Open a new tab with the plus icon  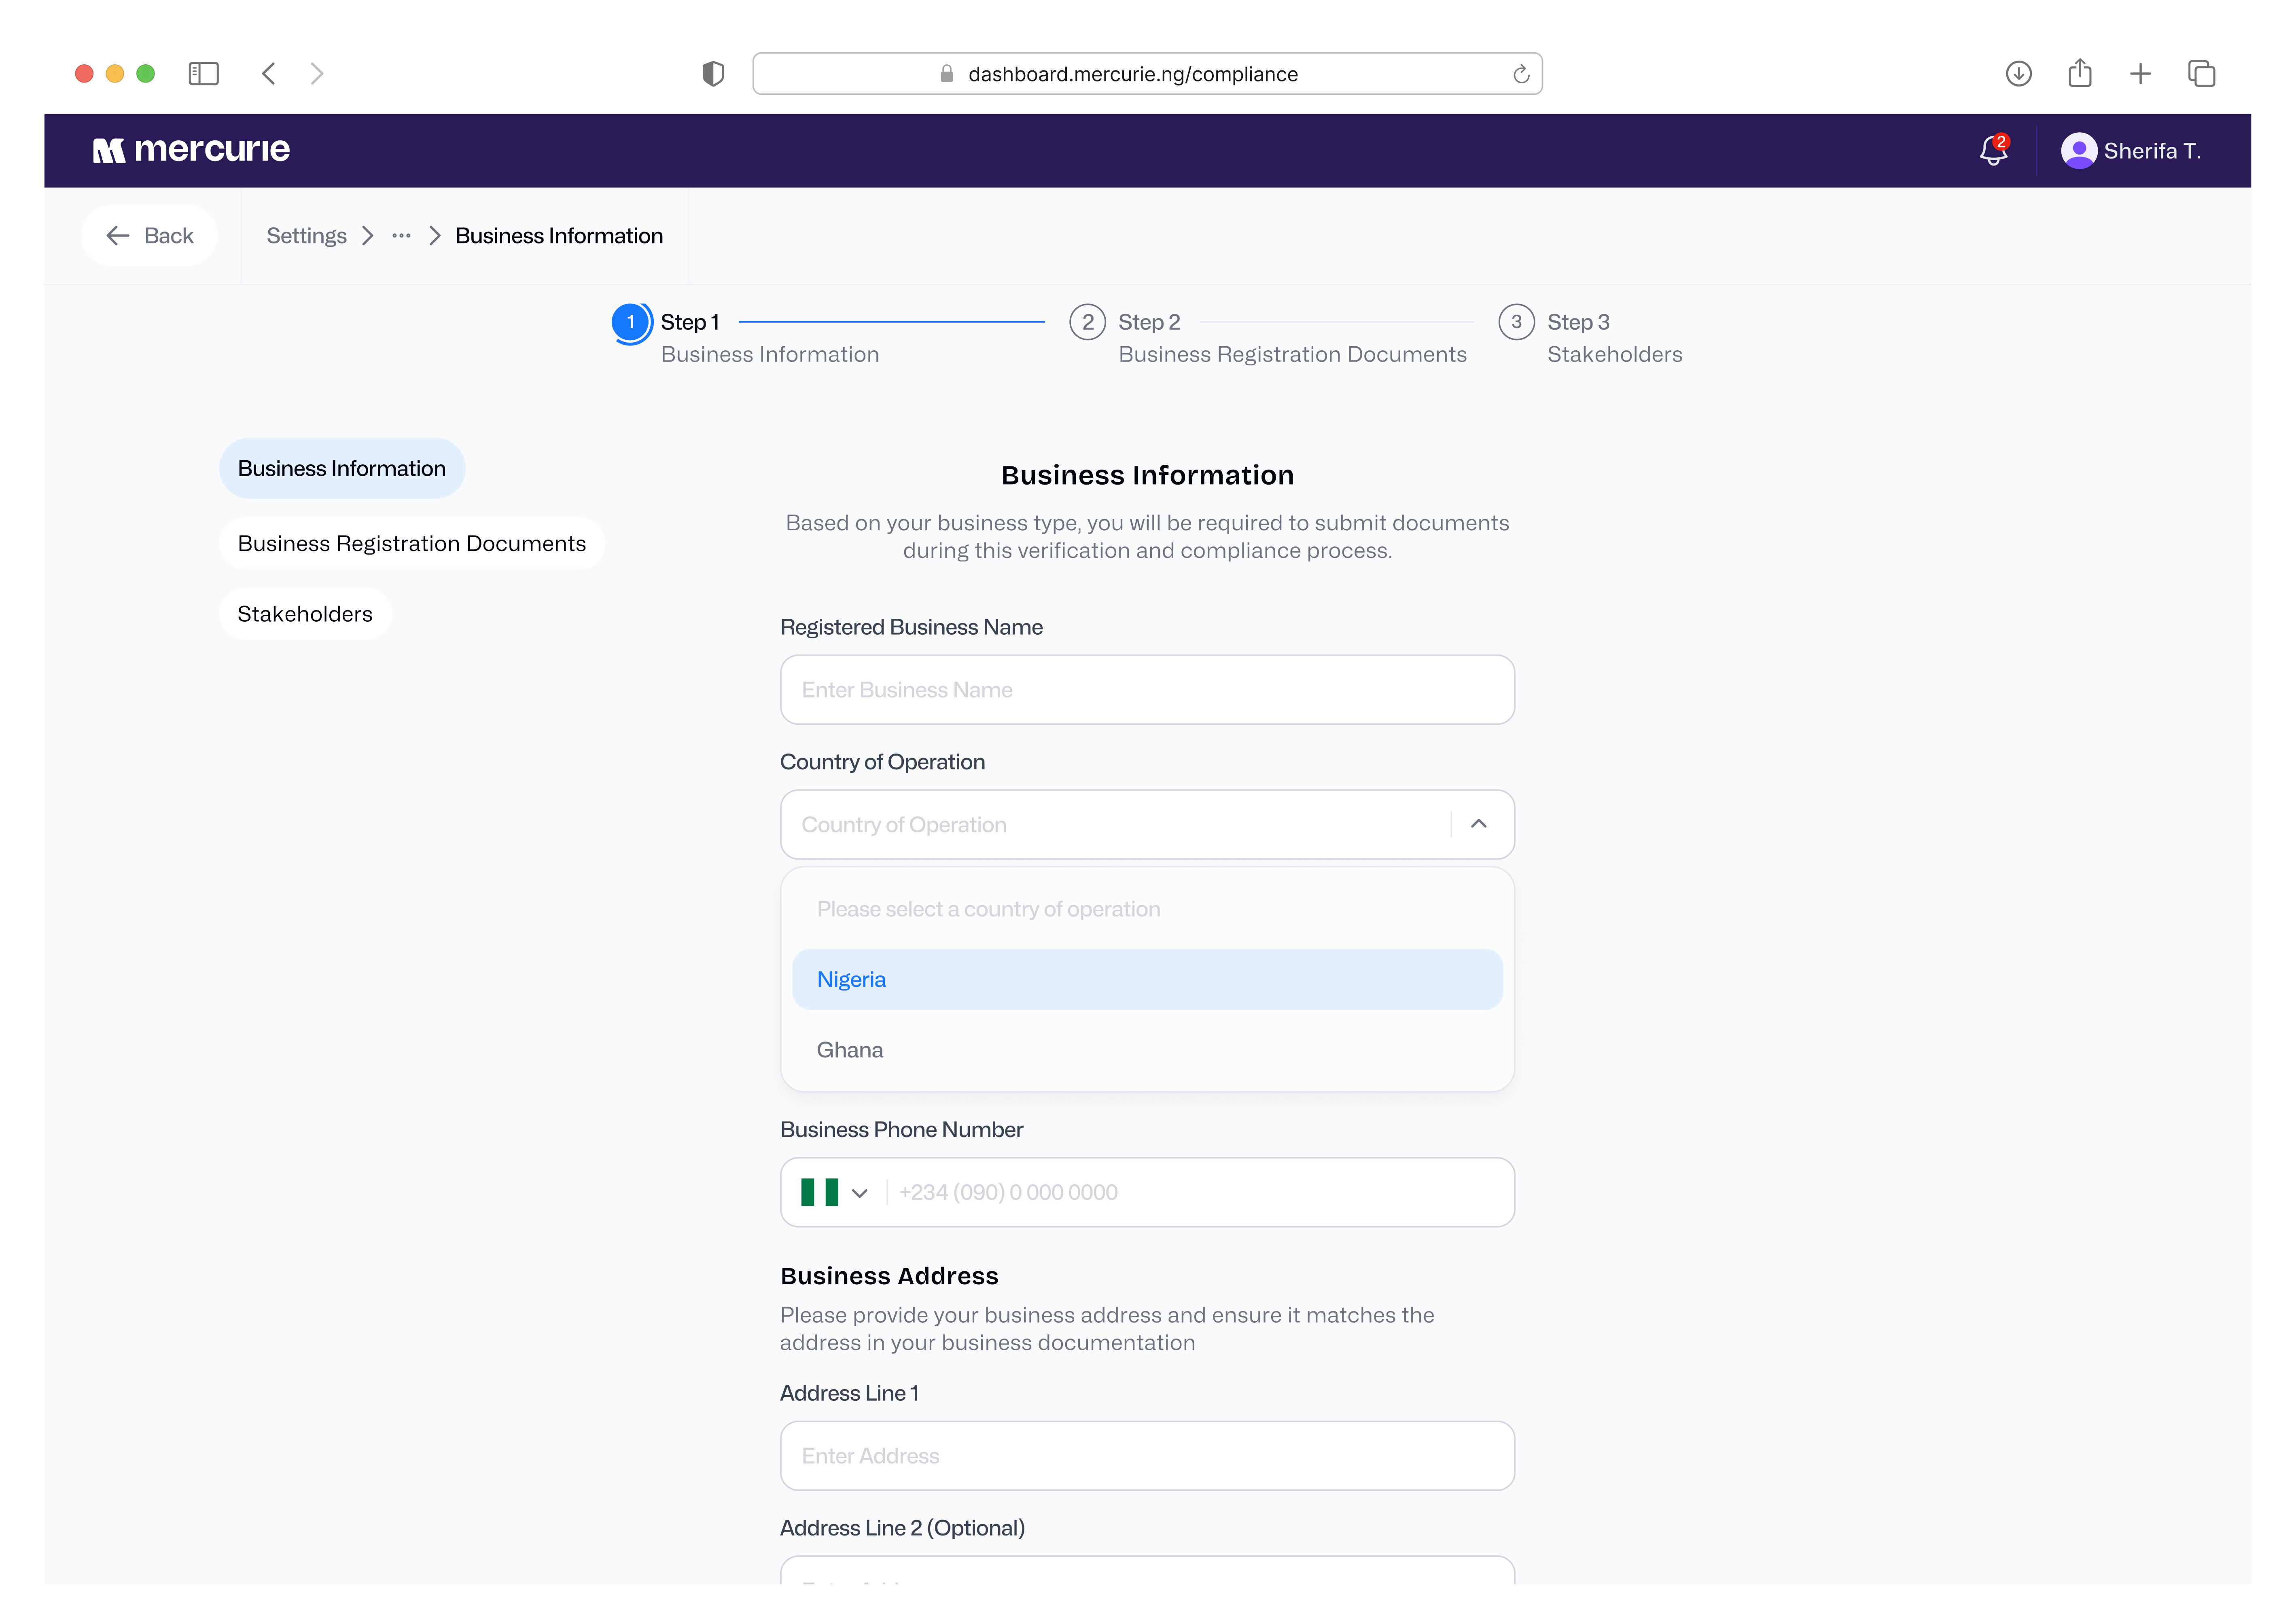click(x=2140, y=74)
